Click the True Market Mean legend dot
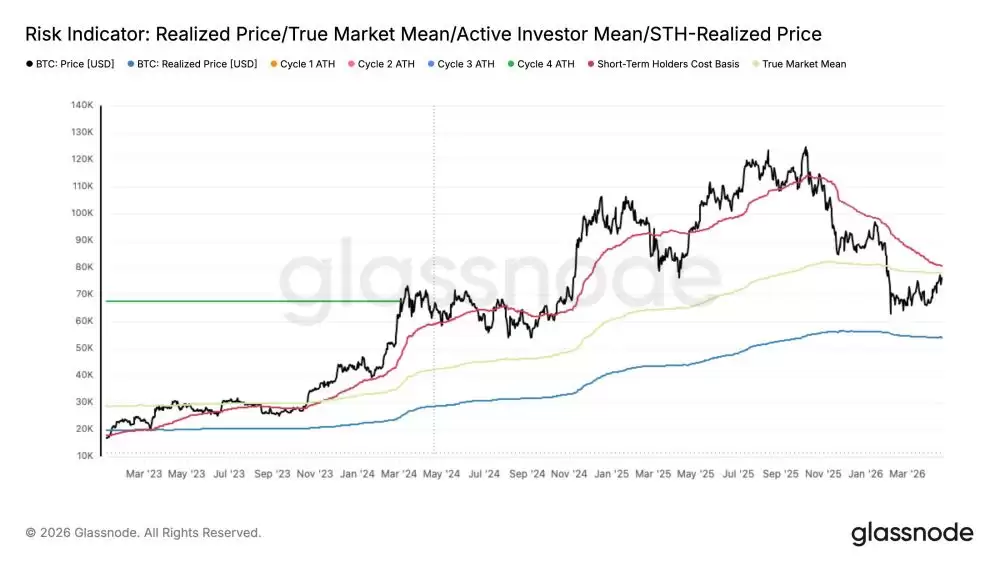The height and width of the screenshot is (562, 1000). pos(756,64)
